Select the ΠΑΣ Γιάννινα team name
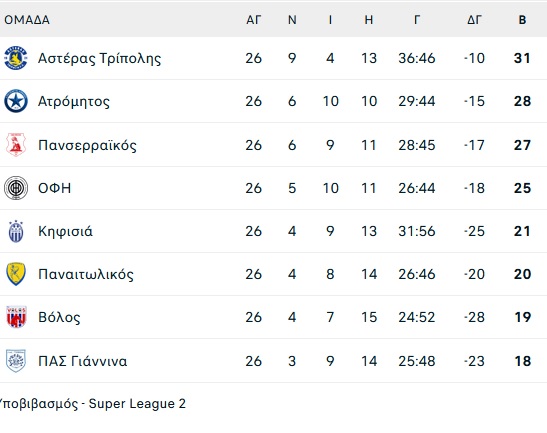 82,361
